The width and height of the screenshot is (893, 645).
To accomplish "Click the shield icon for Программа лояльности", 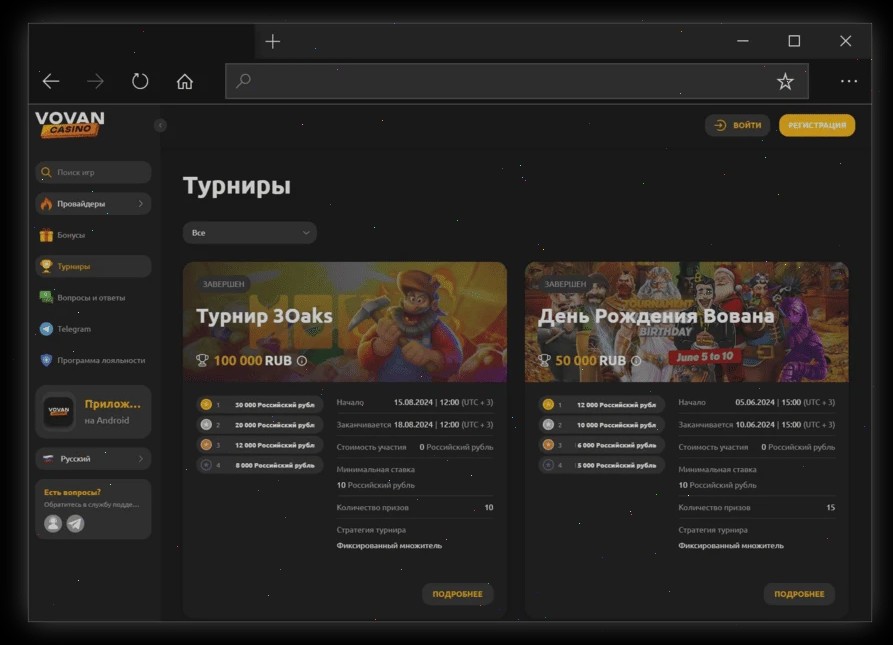I will [x=47, y=360].
